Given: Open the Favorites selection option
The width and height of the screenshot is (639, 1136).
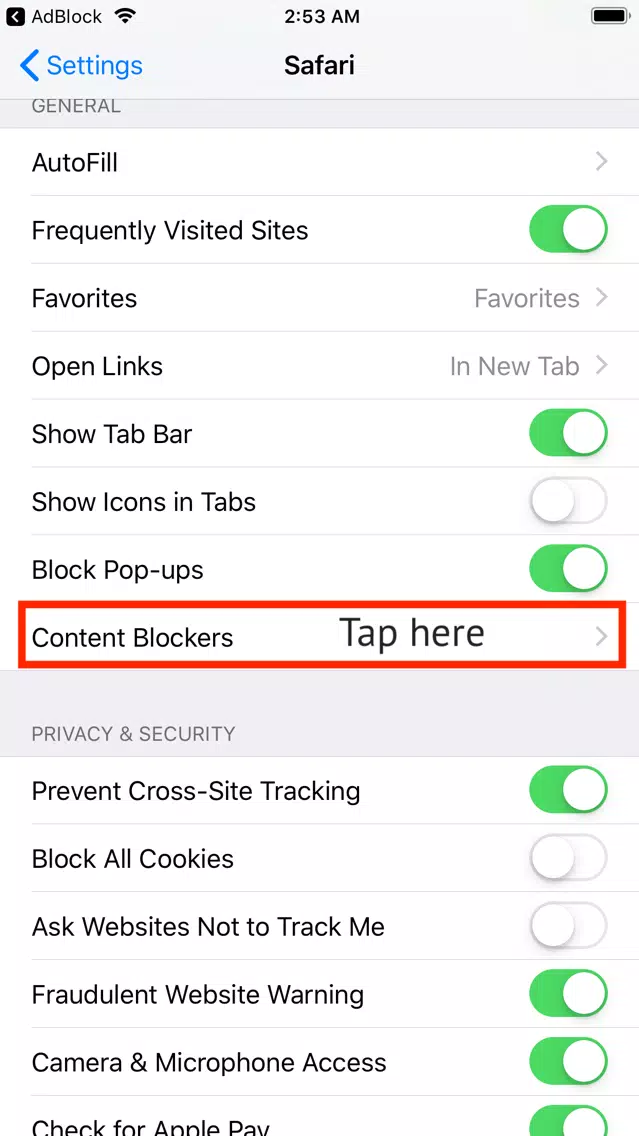Looking at the screenshot, I should [320, 298].
